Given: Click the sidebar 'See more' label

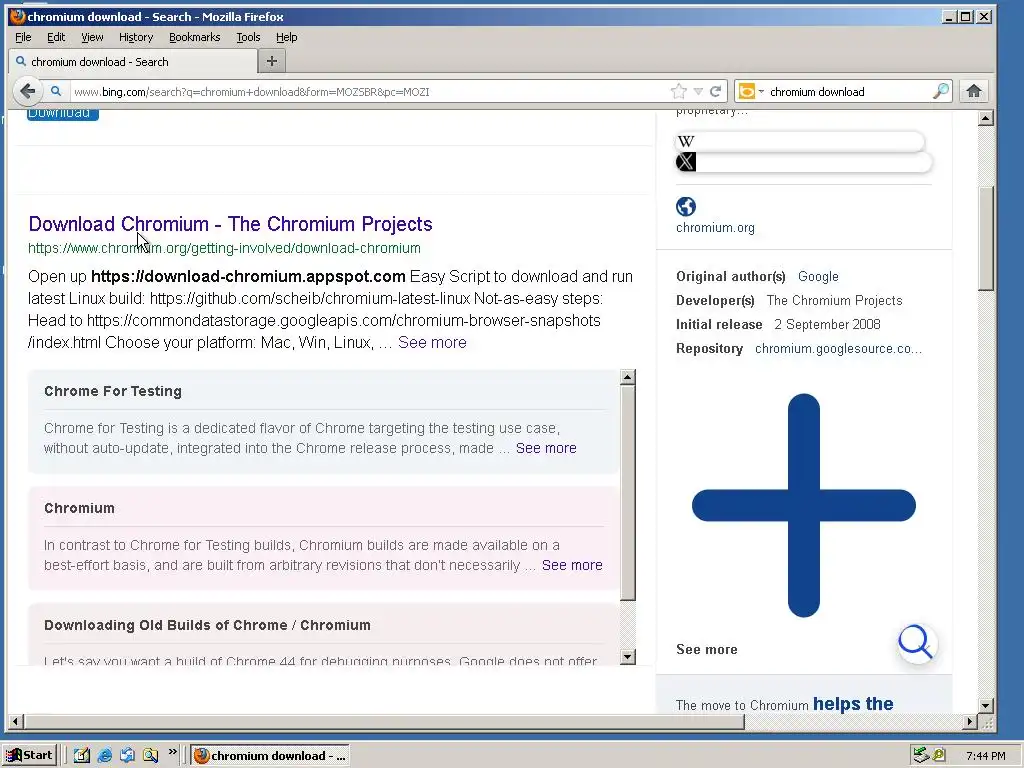Looking at the screenshot, I should pyautogui.click(x=707, y=649).
